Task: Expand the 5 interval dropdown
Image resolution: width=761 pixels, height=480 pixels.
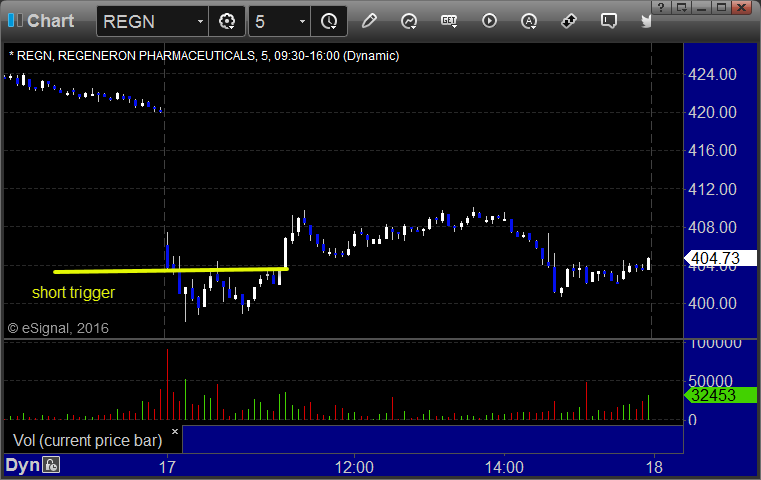Action: (x=302, y=22)
